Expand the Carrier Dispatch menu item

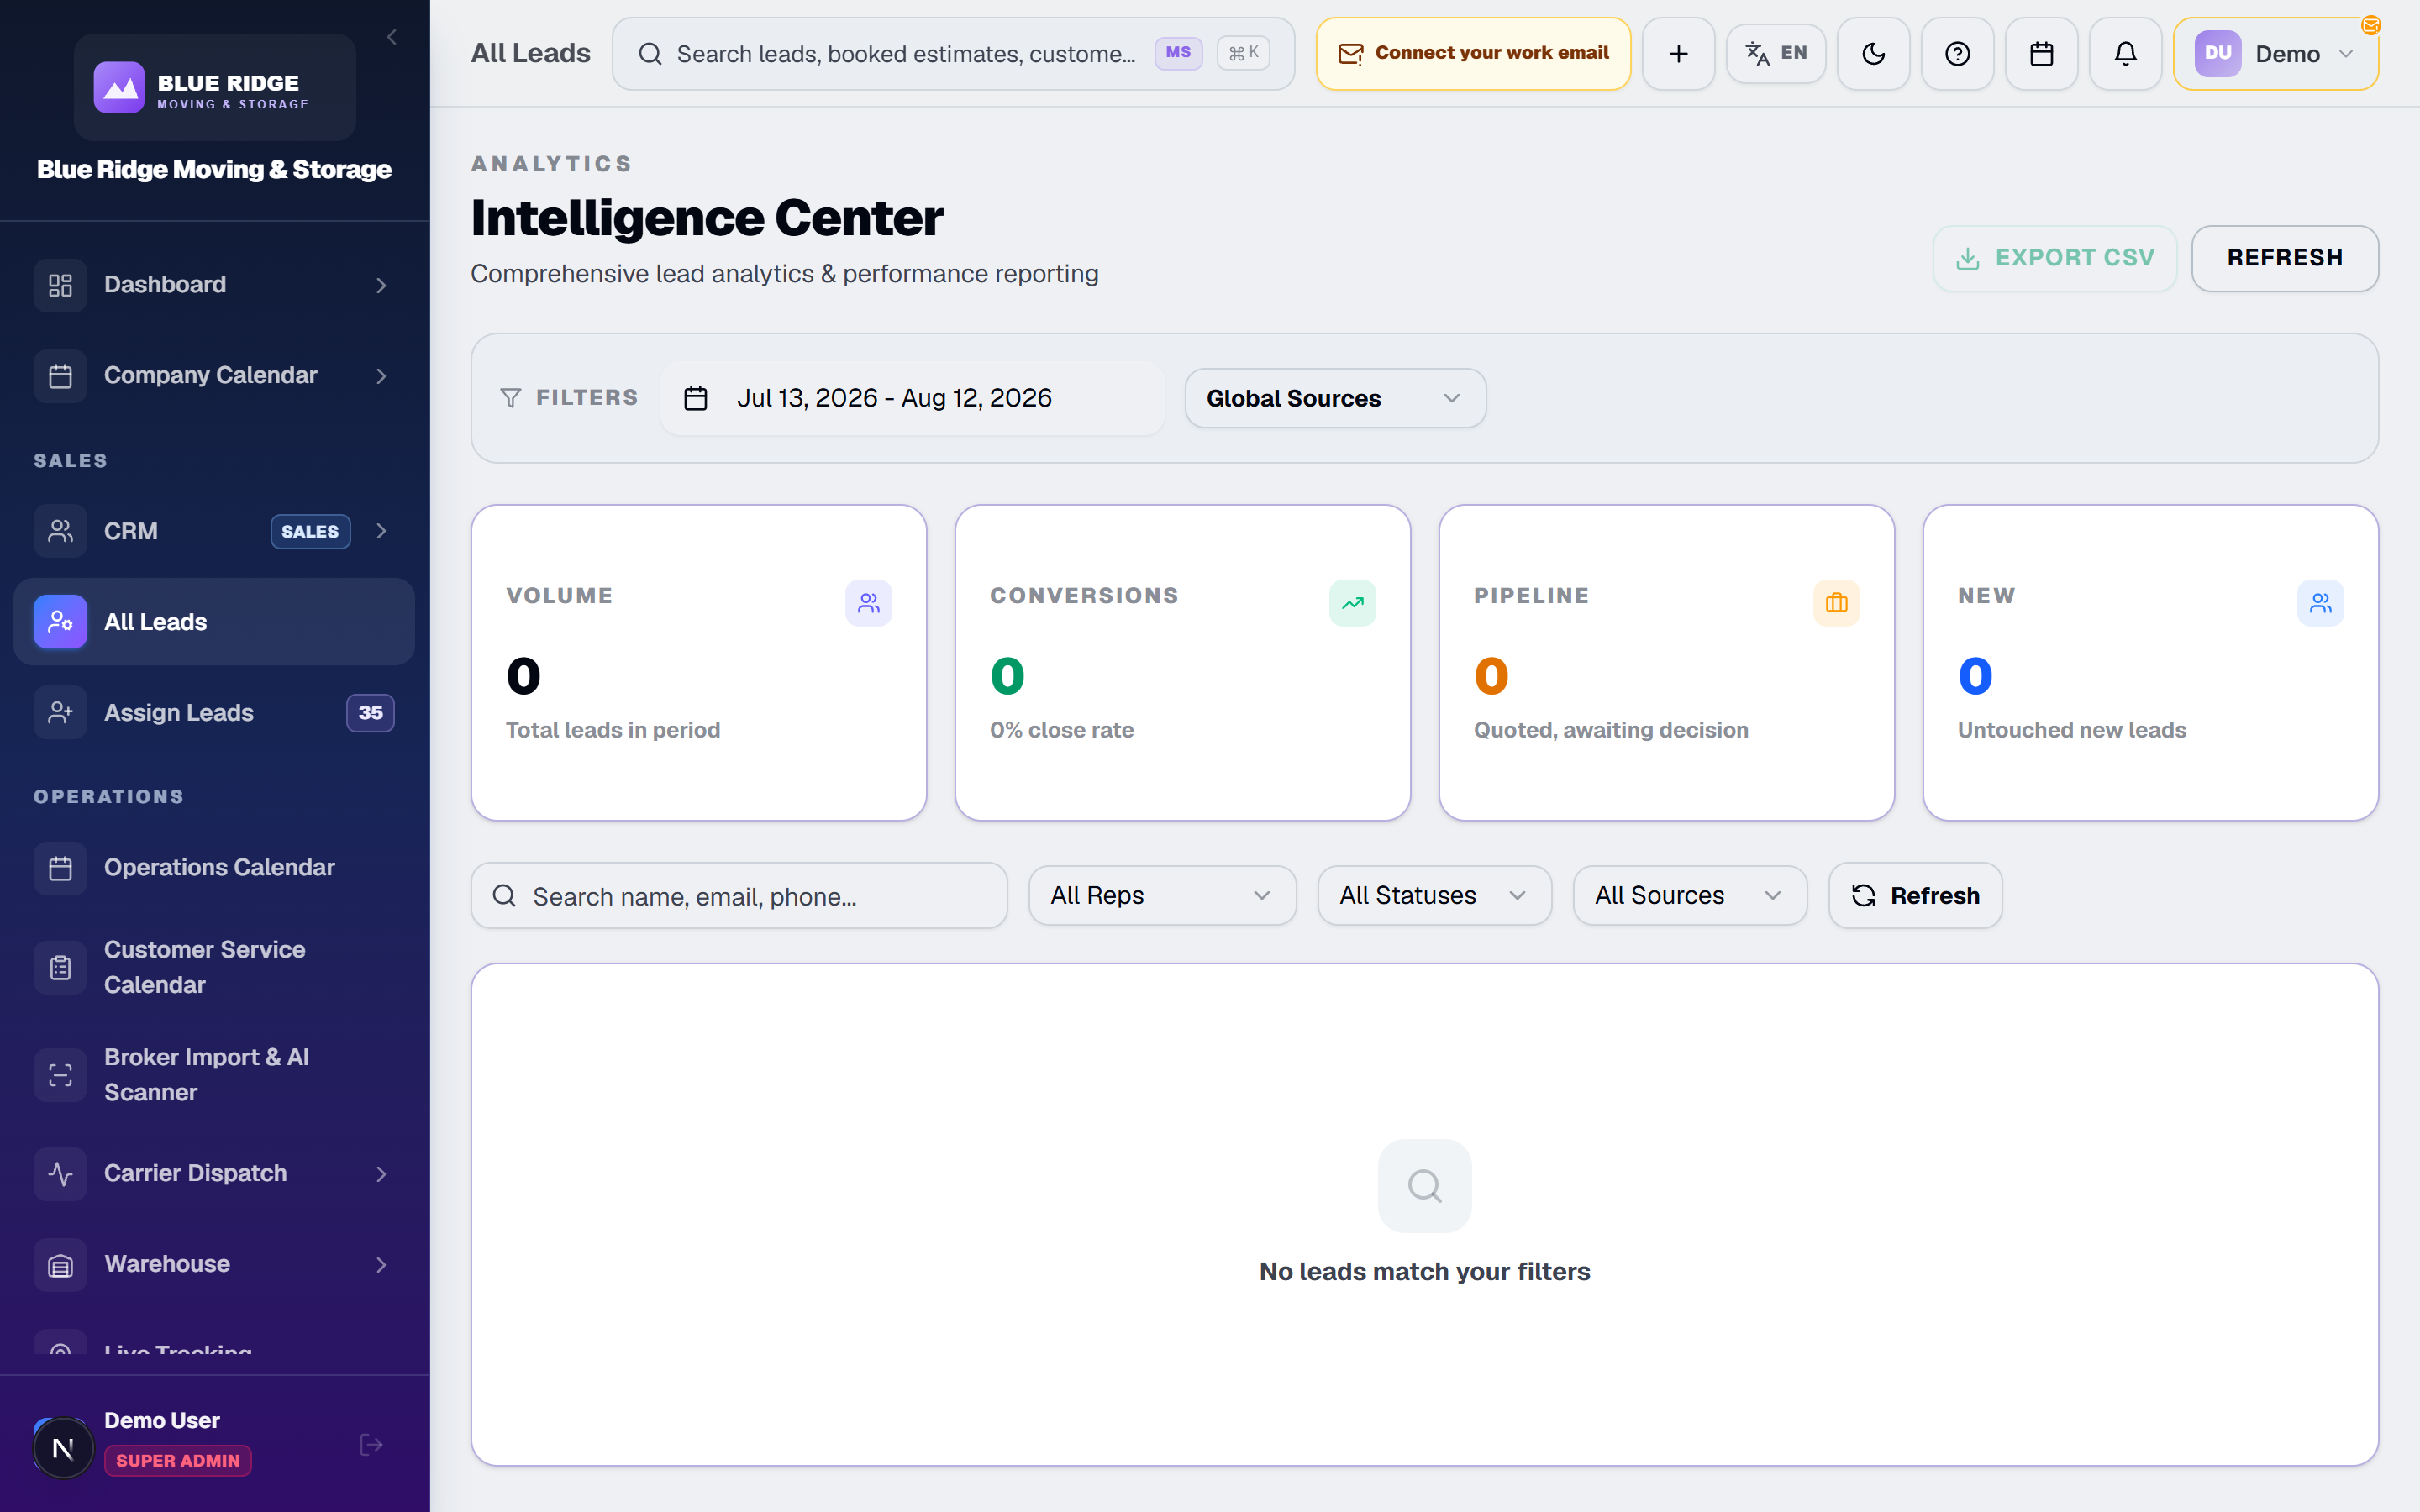[214, 1173]
